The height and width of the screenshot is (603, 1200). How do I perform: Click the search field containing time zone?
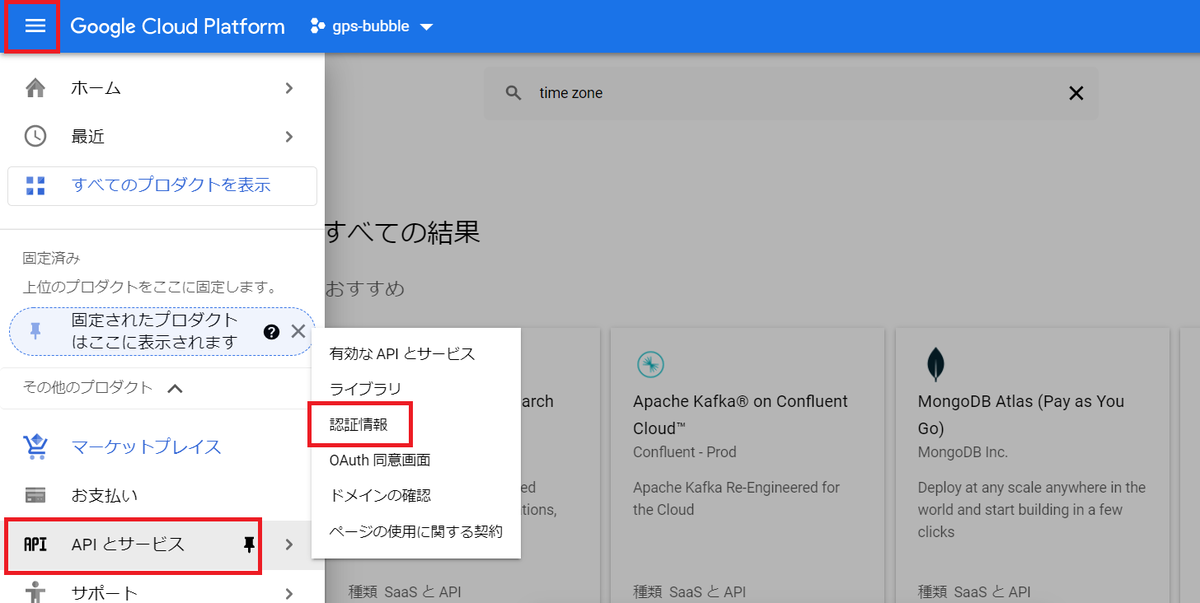790,93
